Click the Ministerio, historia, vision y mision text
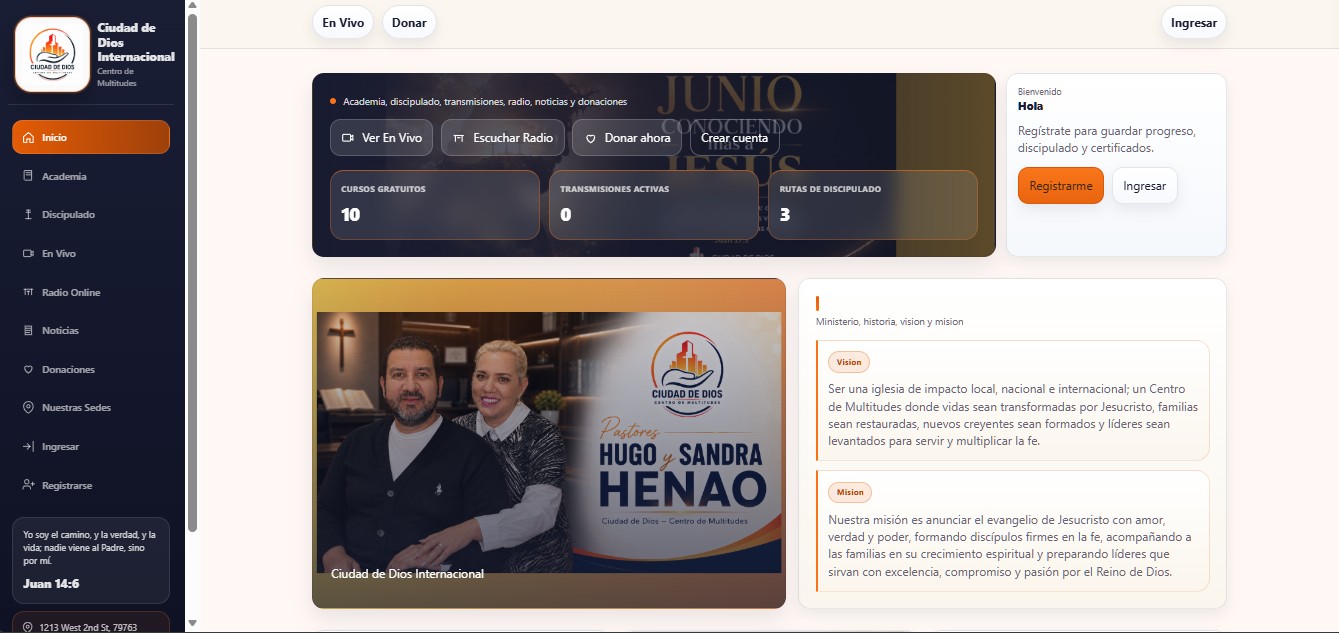The height and width of the screenshot is (633, 1339). (x=890, y=322)
